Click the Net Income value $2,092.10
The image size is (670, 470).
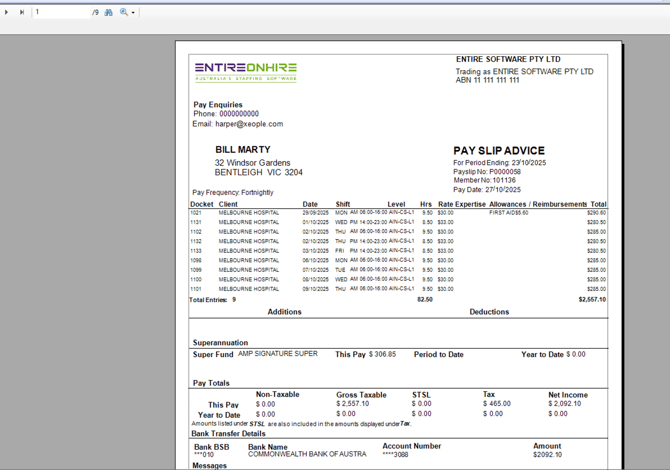(564, 404)
